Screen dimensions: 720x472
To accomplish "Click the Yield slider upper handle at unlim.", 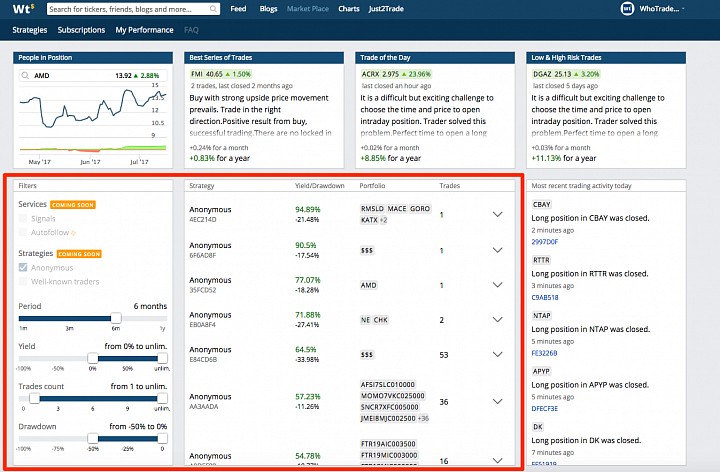I will tap(162, 358).
